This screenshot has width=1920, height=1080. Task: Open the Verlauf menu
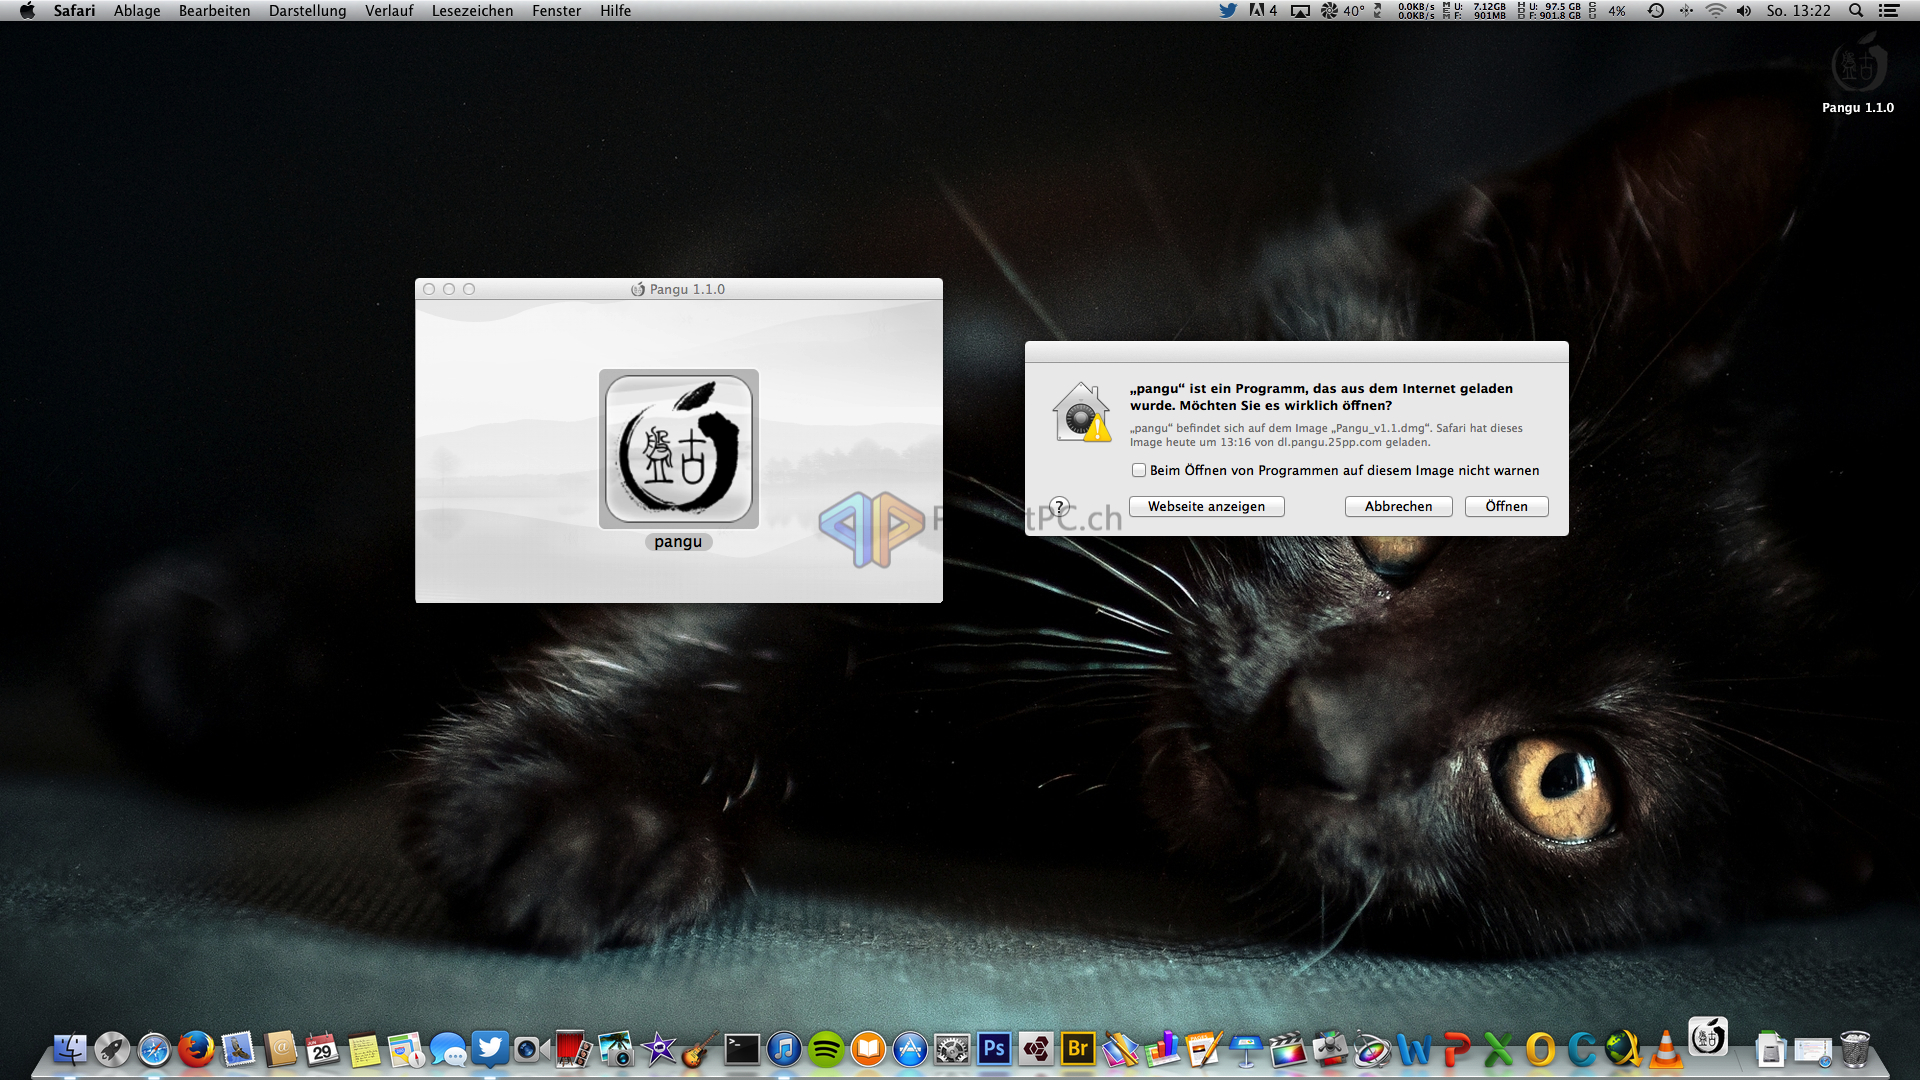click(388, 10)
